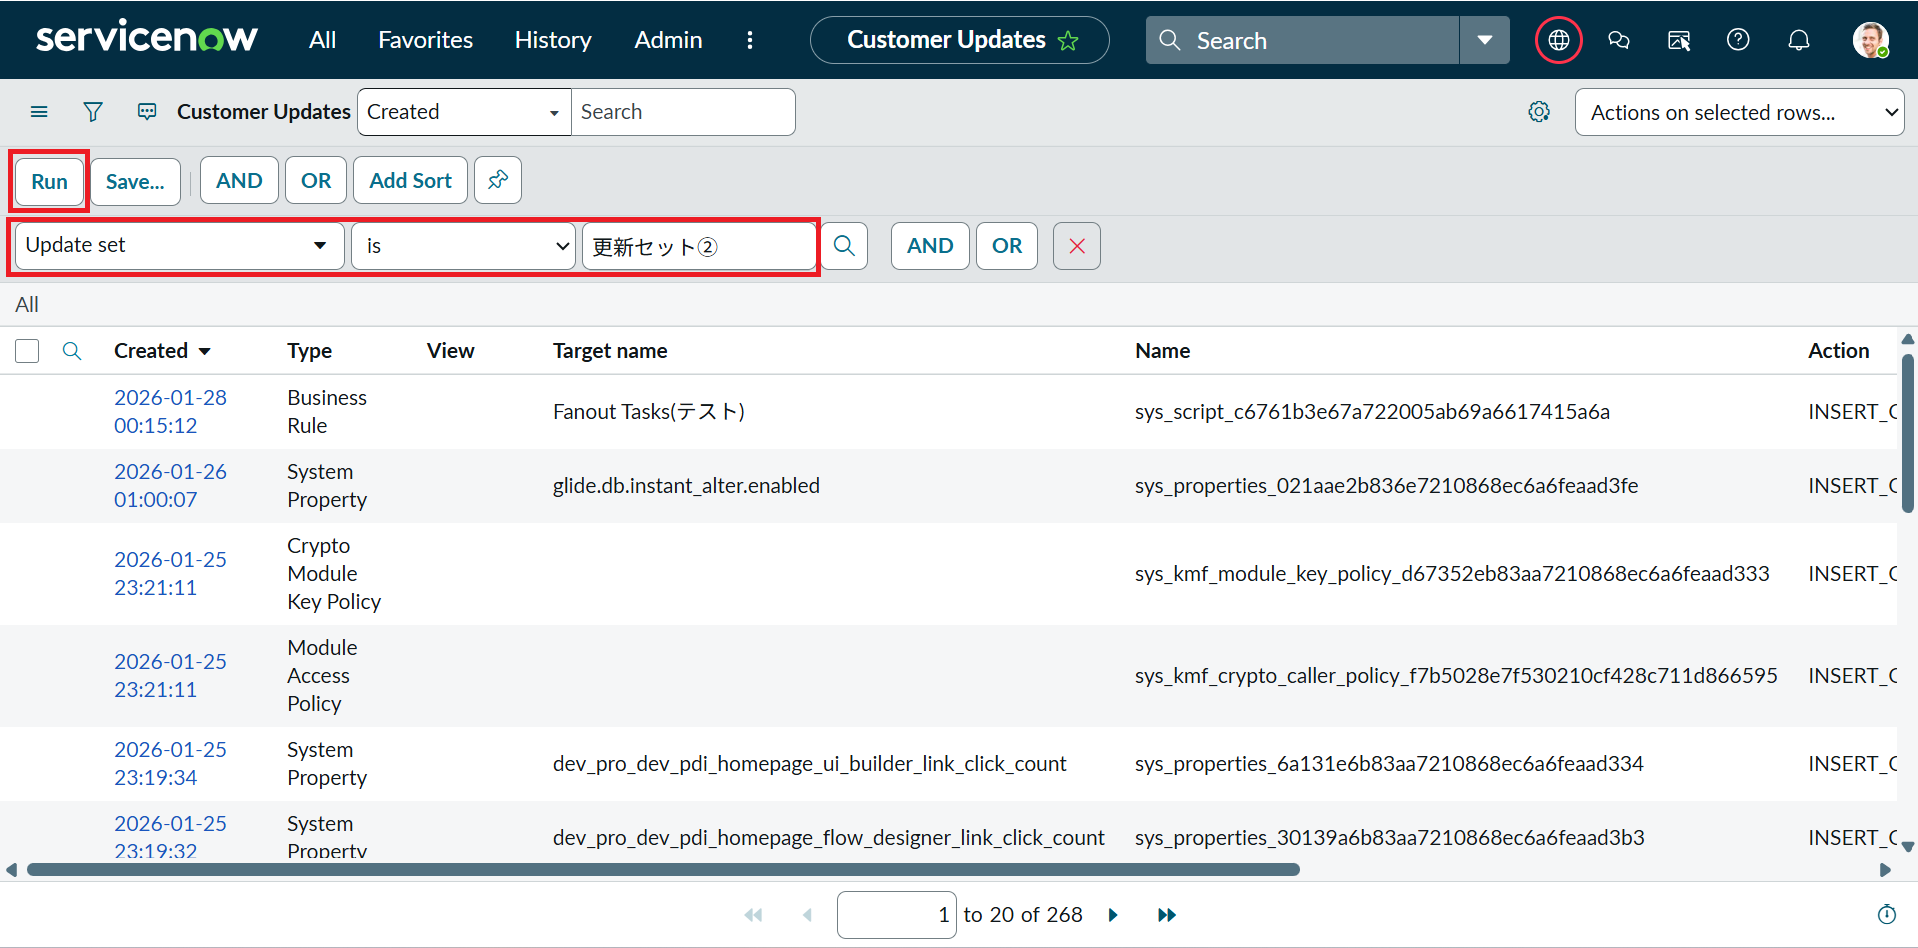Click the Run filter button
The height and width of the screenshot is (948, 1918).
pos(49,181)
